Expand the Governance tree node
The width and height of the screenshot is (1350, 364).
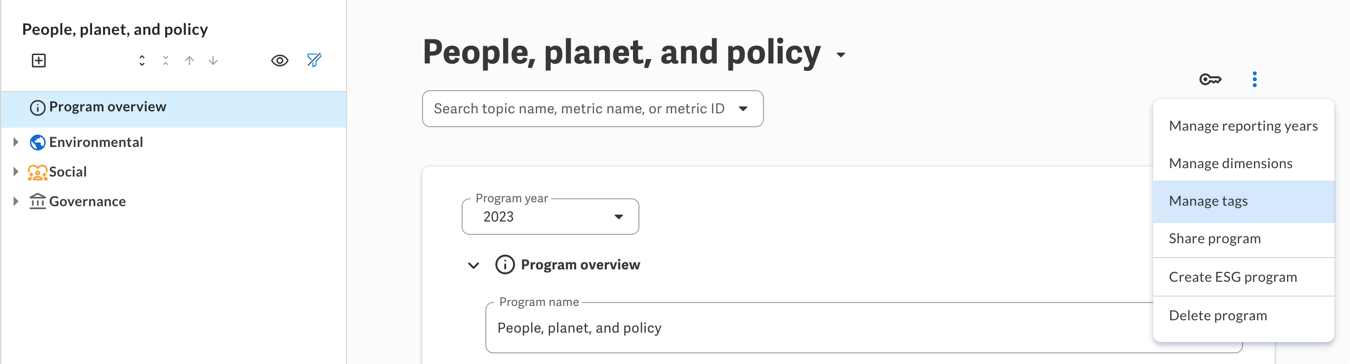pyautogui.click(x=16, y=201)
